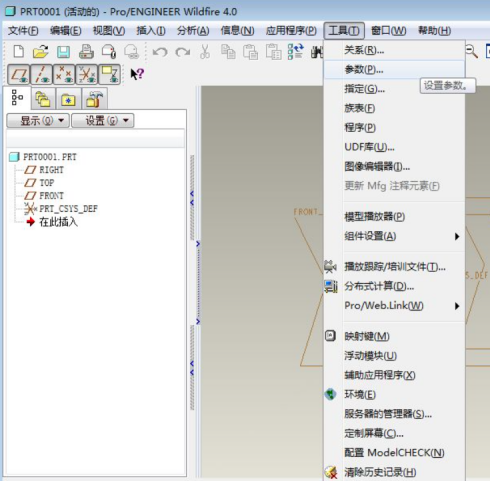
Task: Click the Redo arrow icon
Action: pyautogui.click(x=183, y=52)
